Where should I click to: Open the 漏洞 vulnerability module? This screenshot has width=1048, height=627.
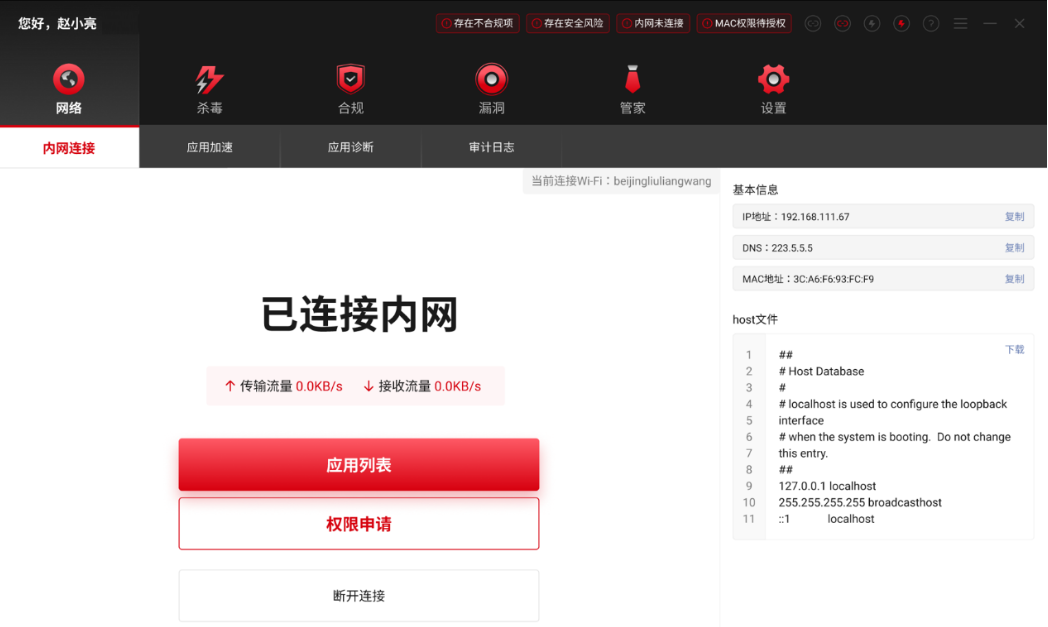click(x=491, y=88)
